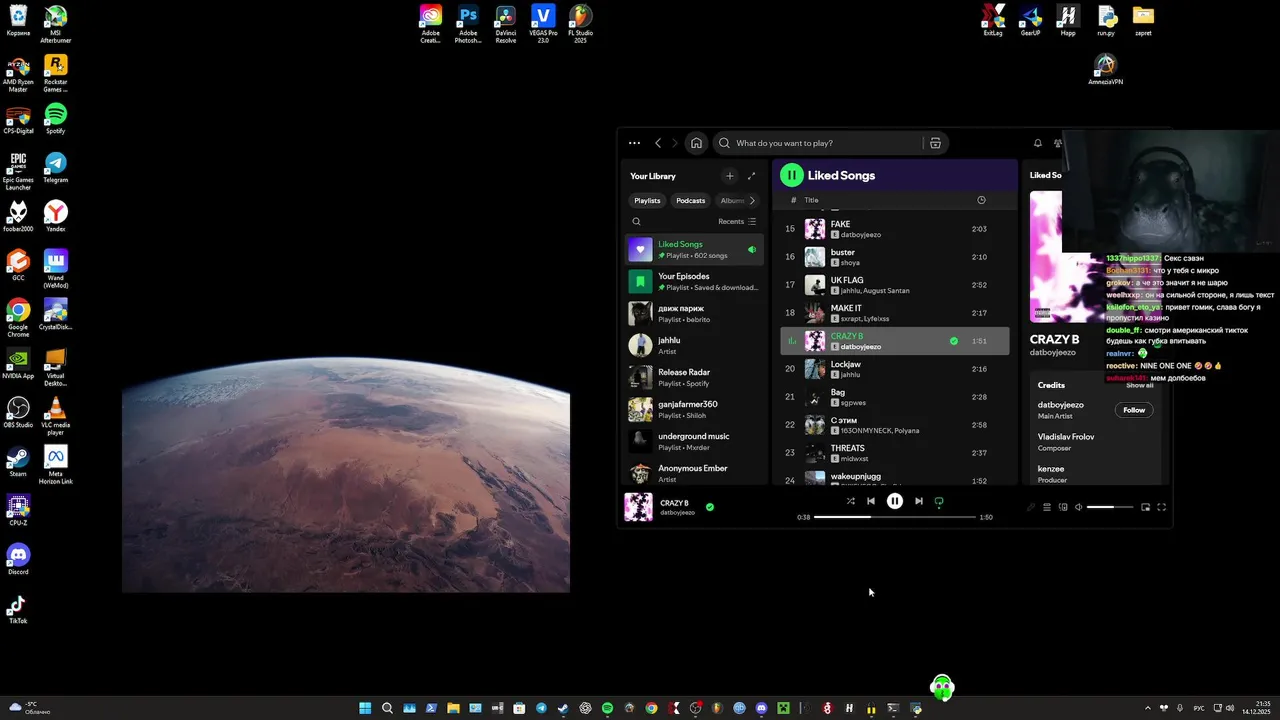Select track Bag by sgpwes
1280x720 pixels.
(895, 397)
